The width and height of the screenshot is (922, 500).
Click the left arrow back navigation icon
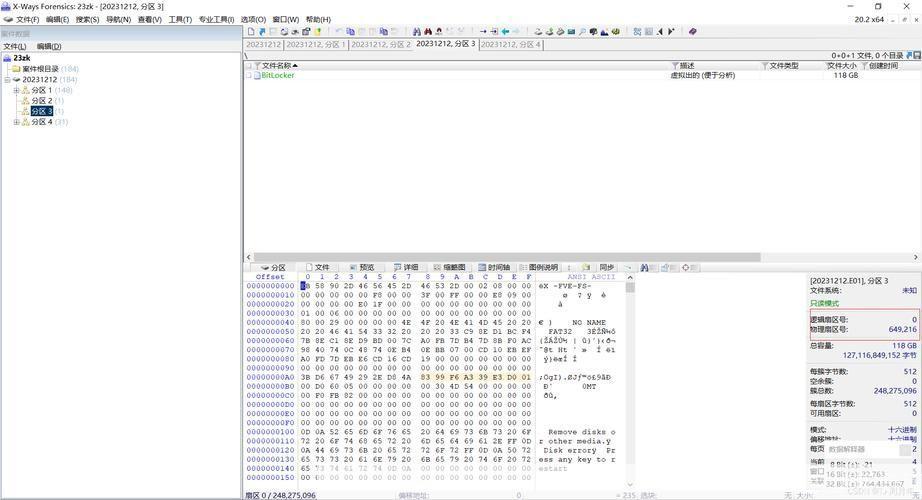point(505,32)
